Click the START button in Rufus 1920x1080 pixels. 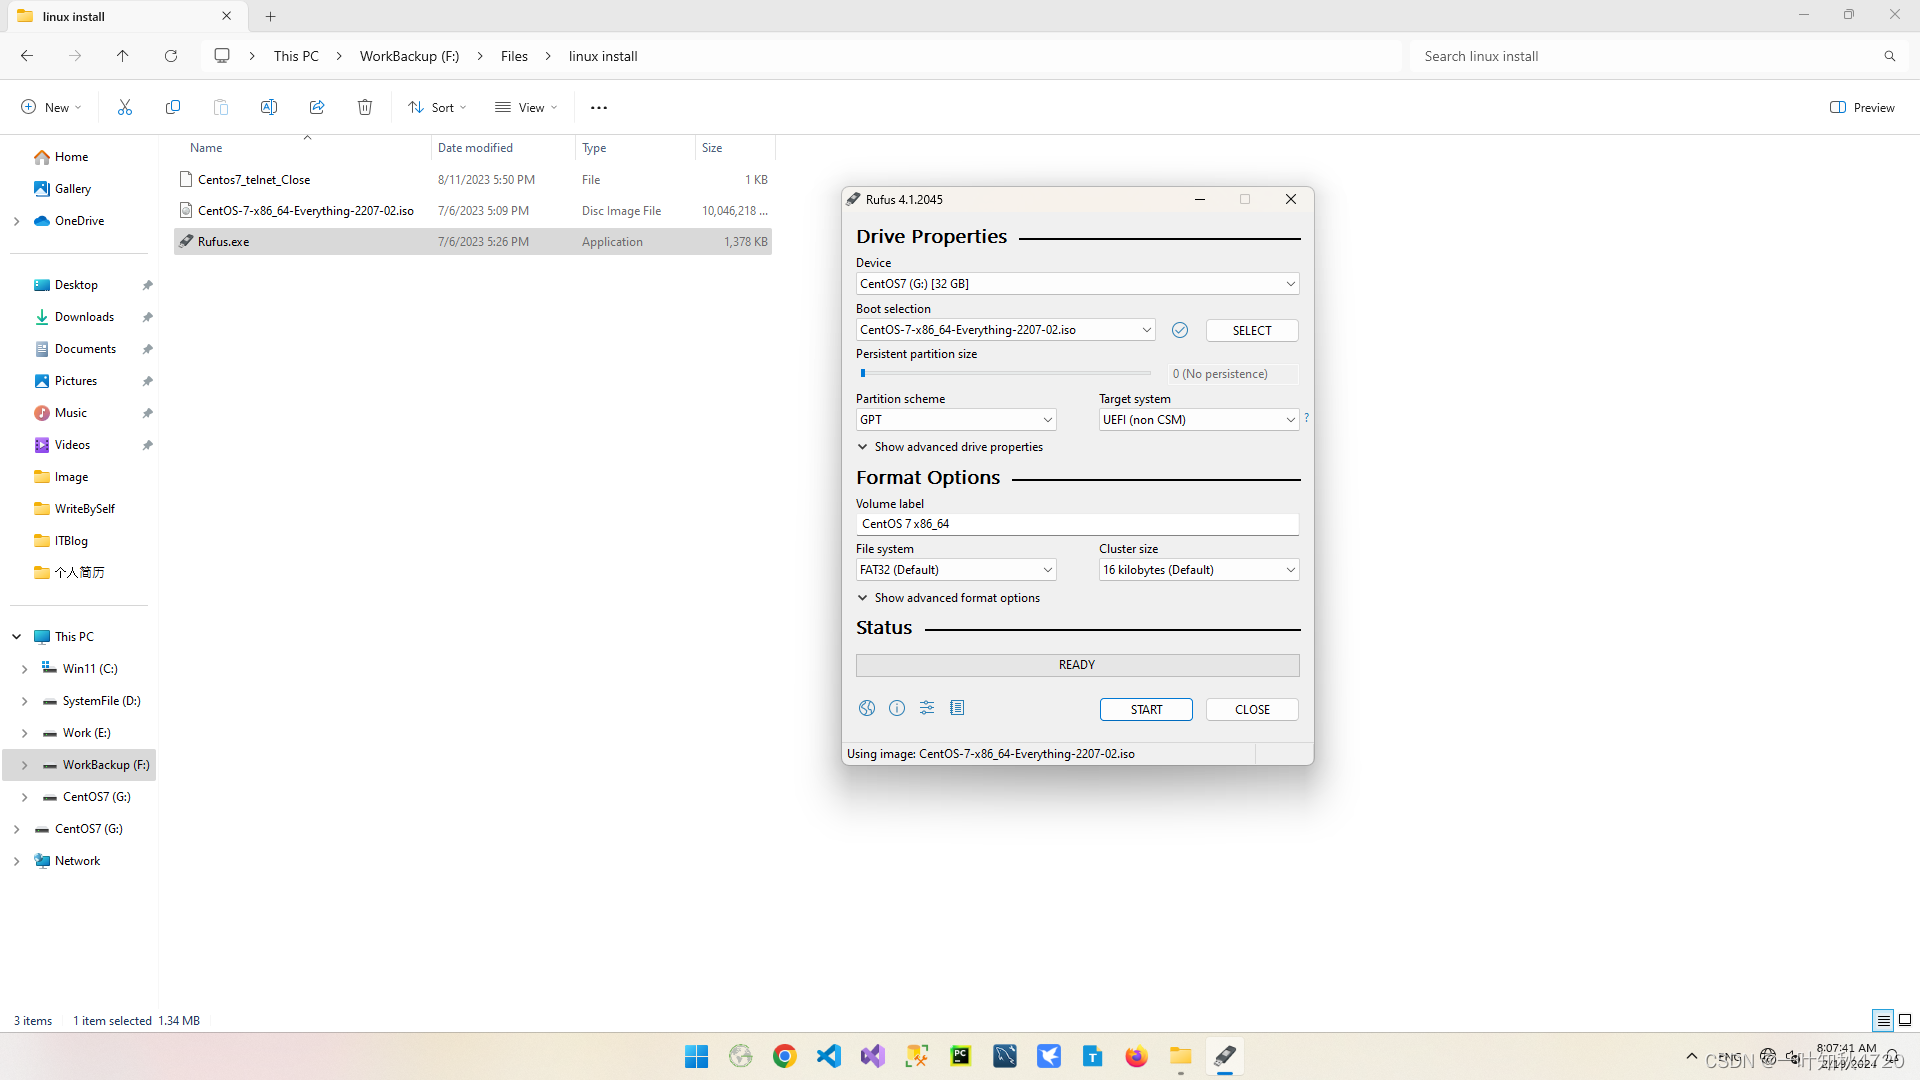1146,709
